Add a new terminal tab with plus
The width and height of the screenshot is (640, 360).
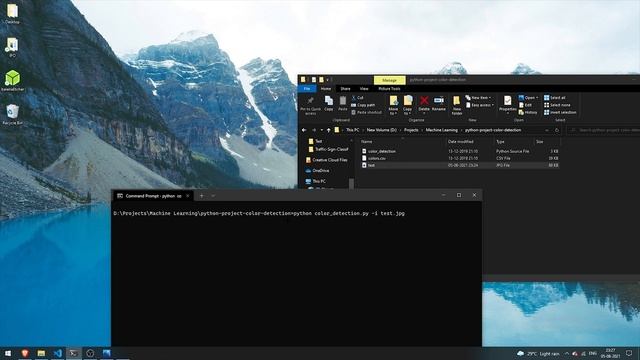pos(202,196)
